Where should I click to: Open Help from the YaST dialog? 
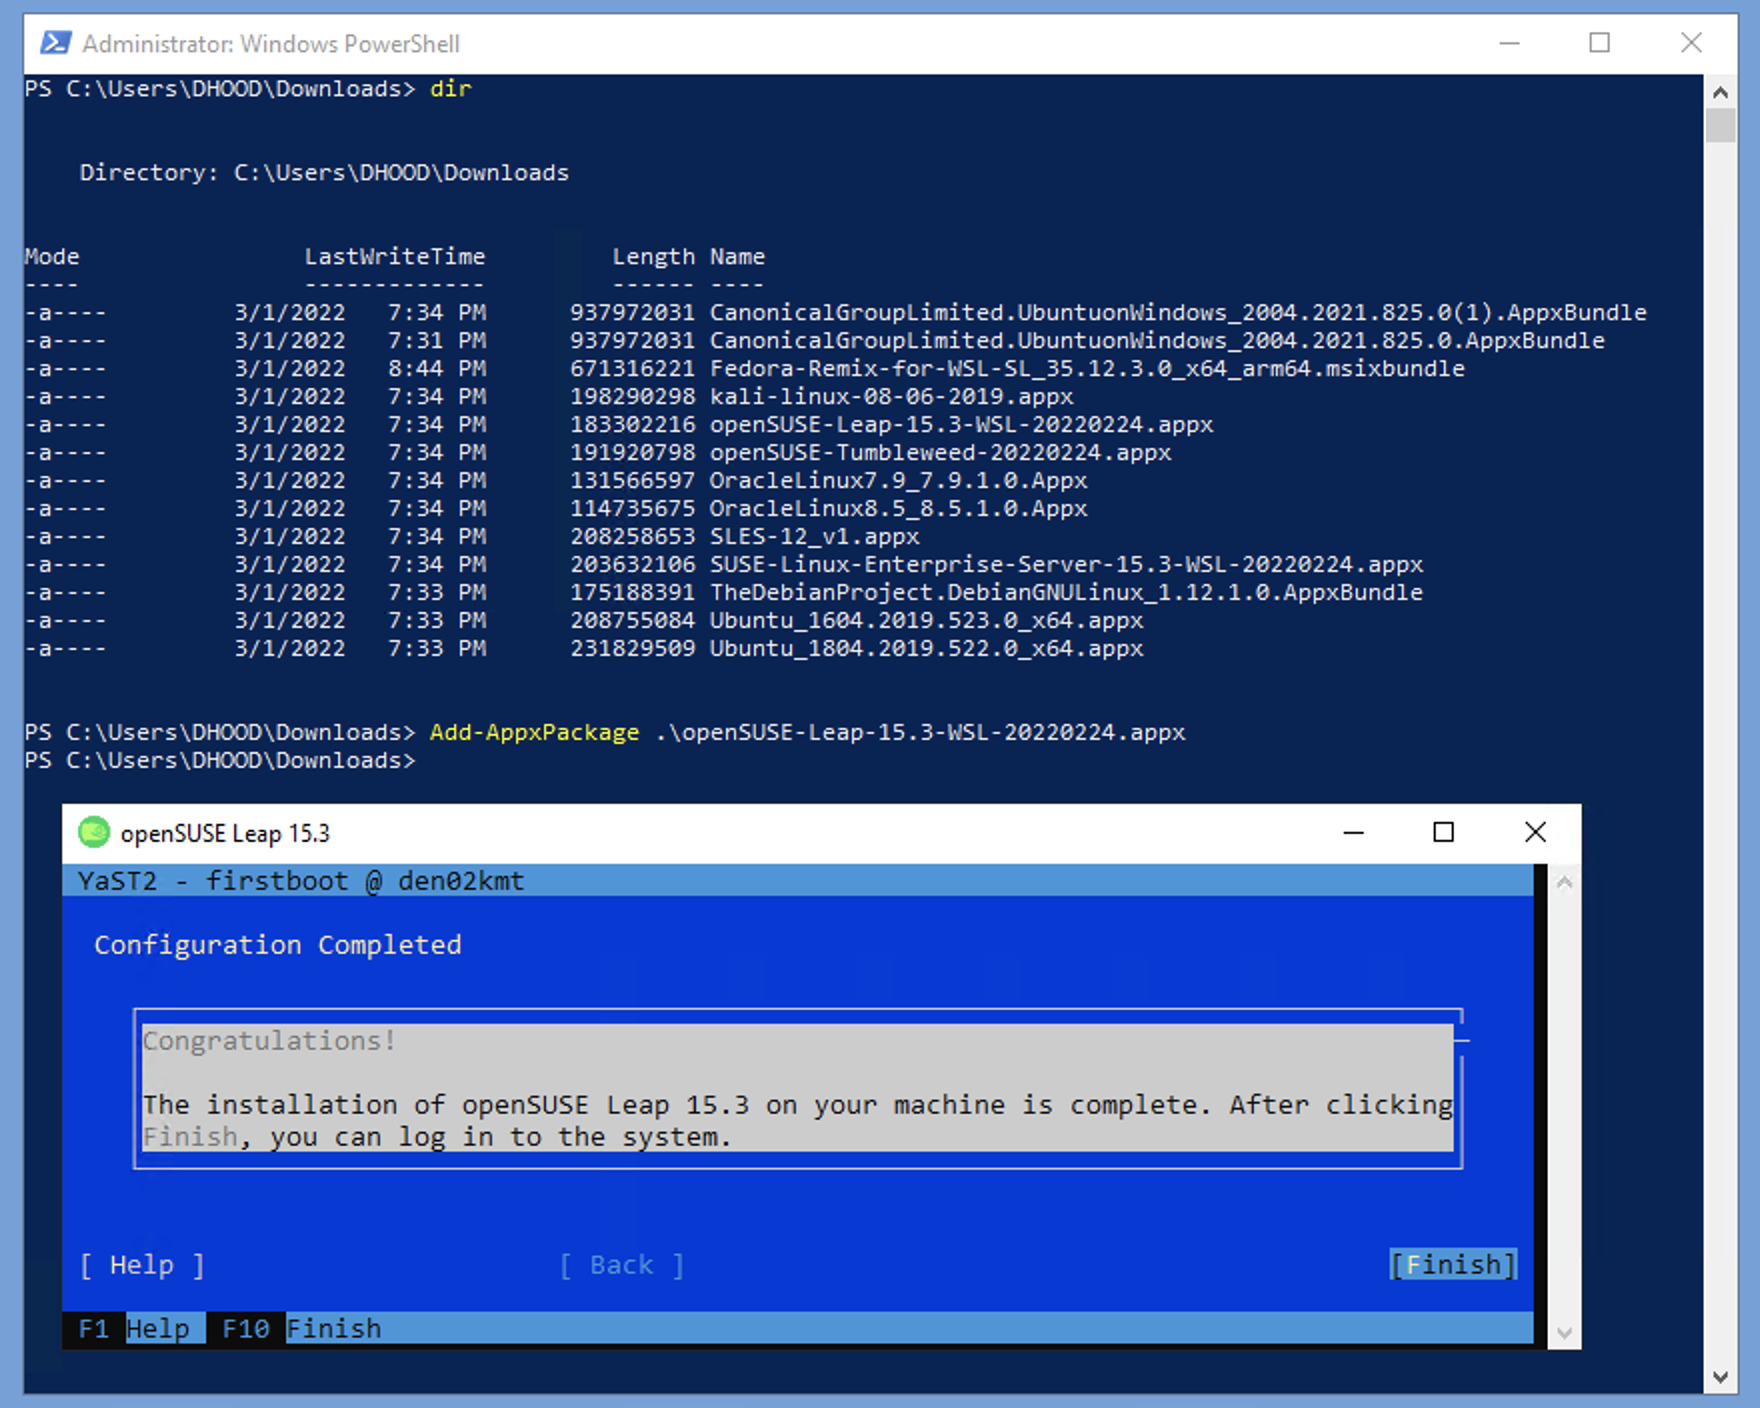pyautogui.click(x=140, y=1264)
